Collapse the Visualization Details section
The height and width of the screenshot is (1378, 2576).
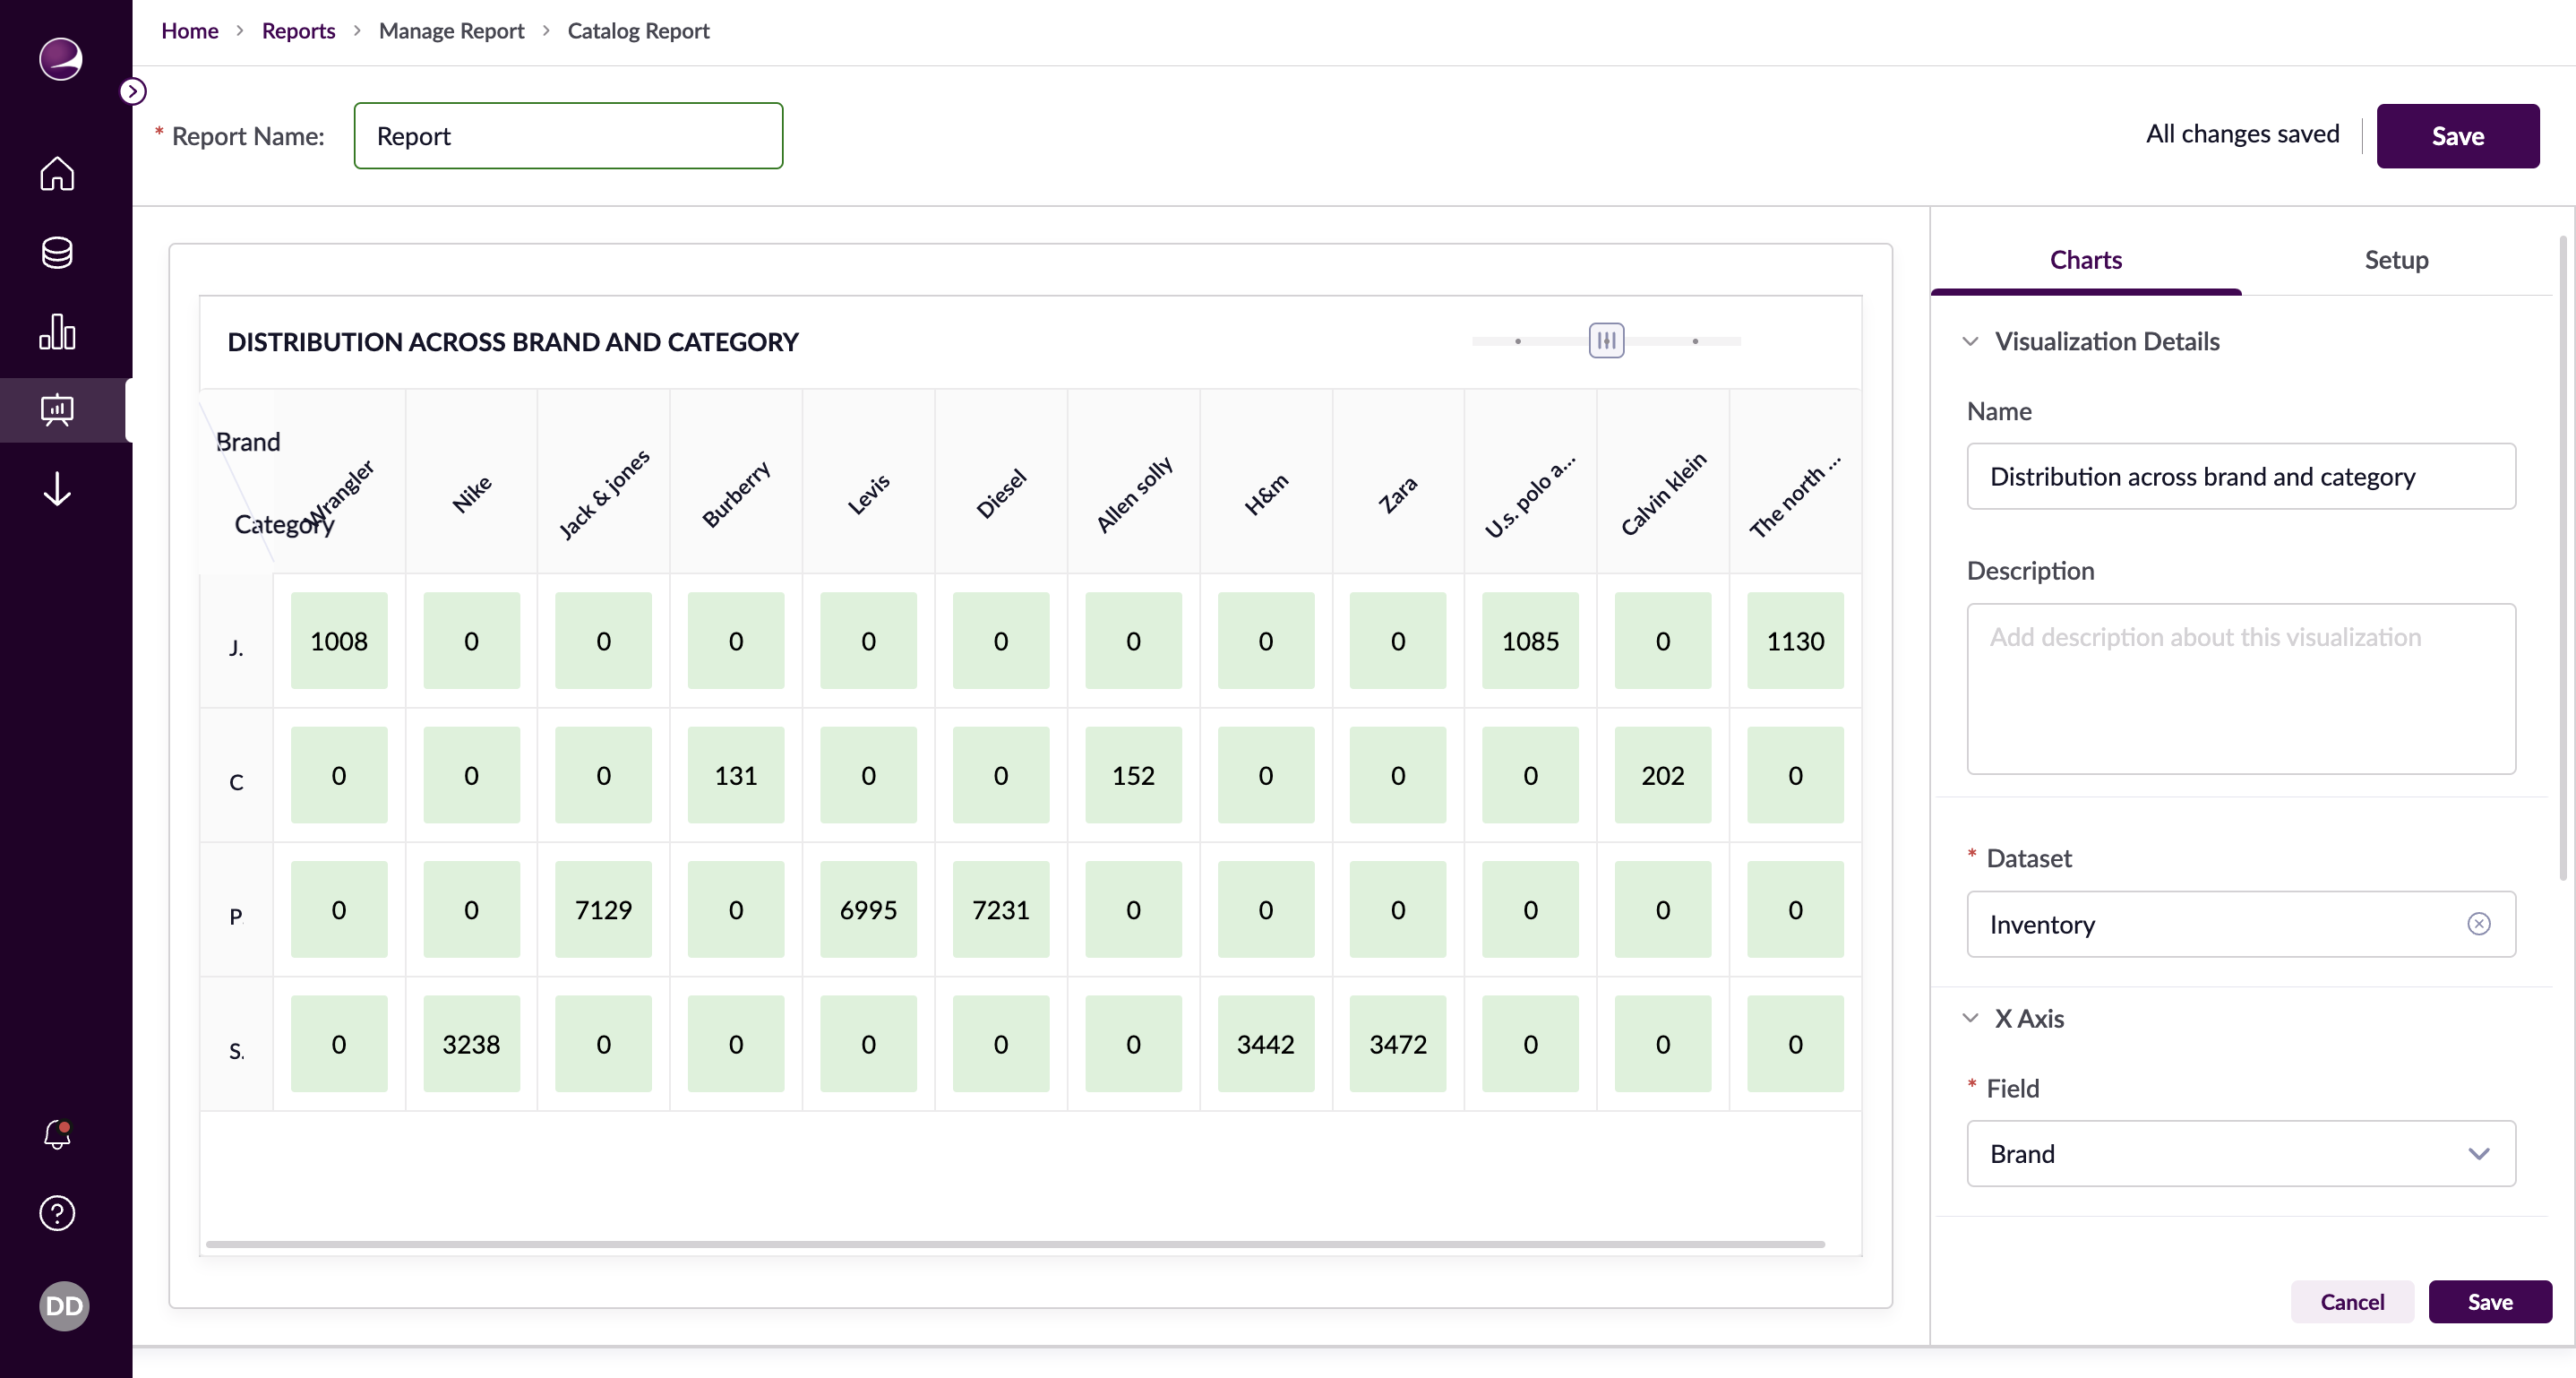1970,342
